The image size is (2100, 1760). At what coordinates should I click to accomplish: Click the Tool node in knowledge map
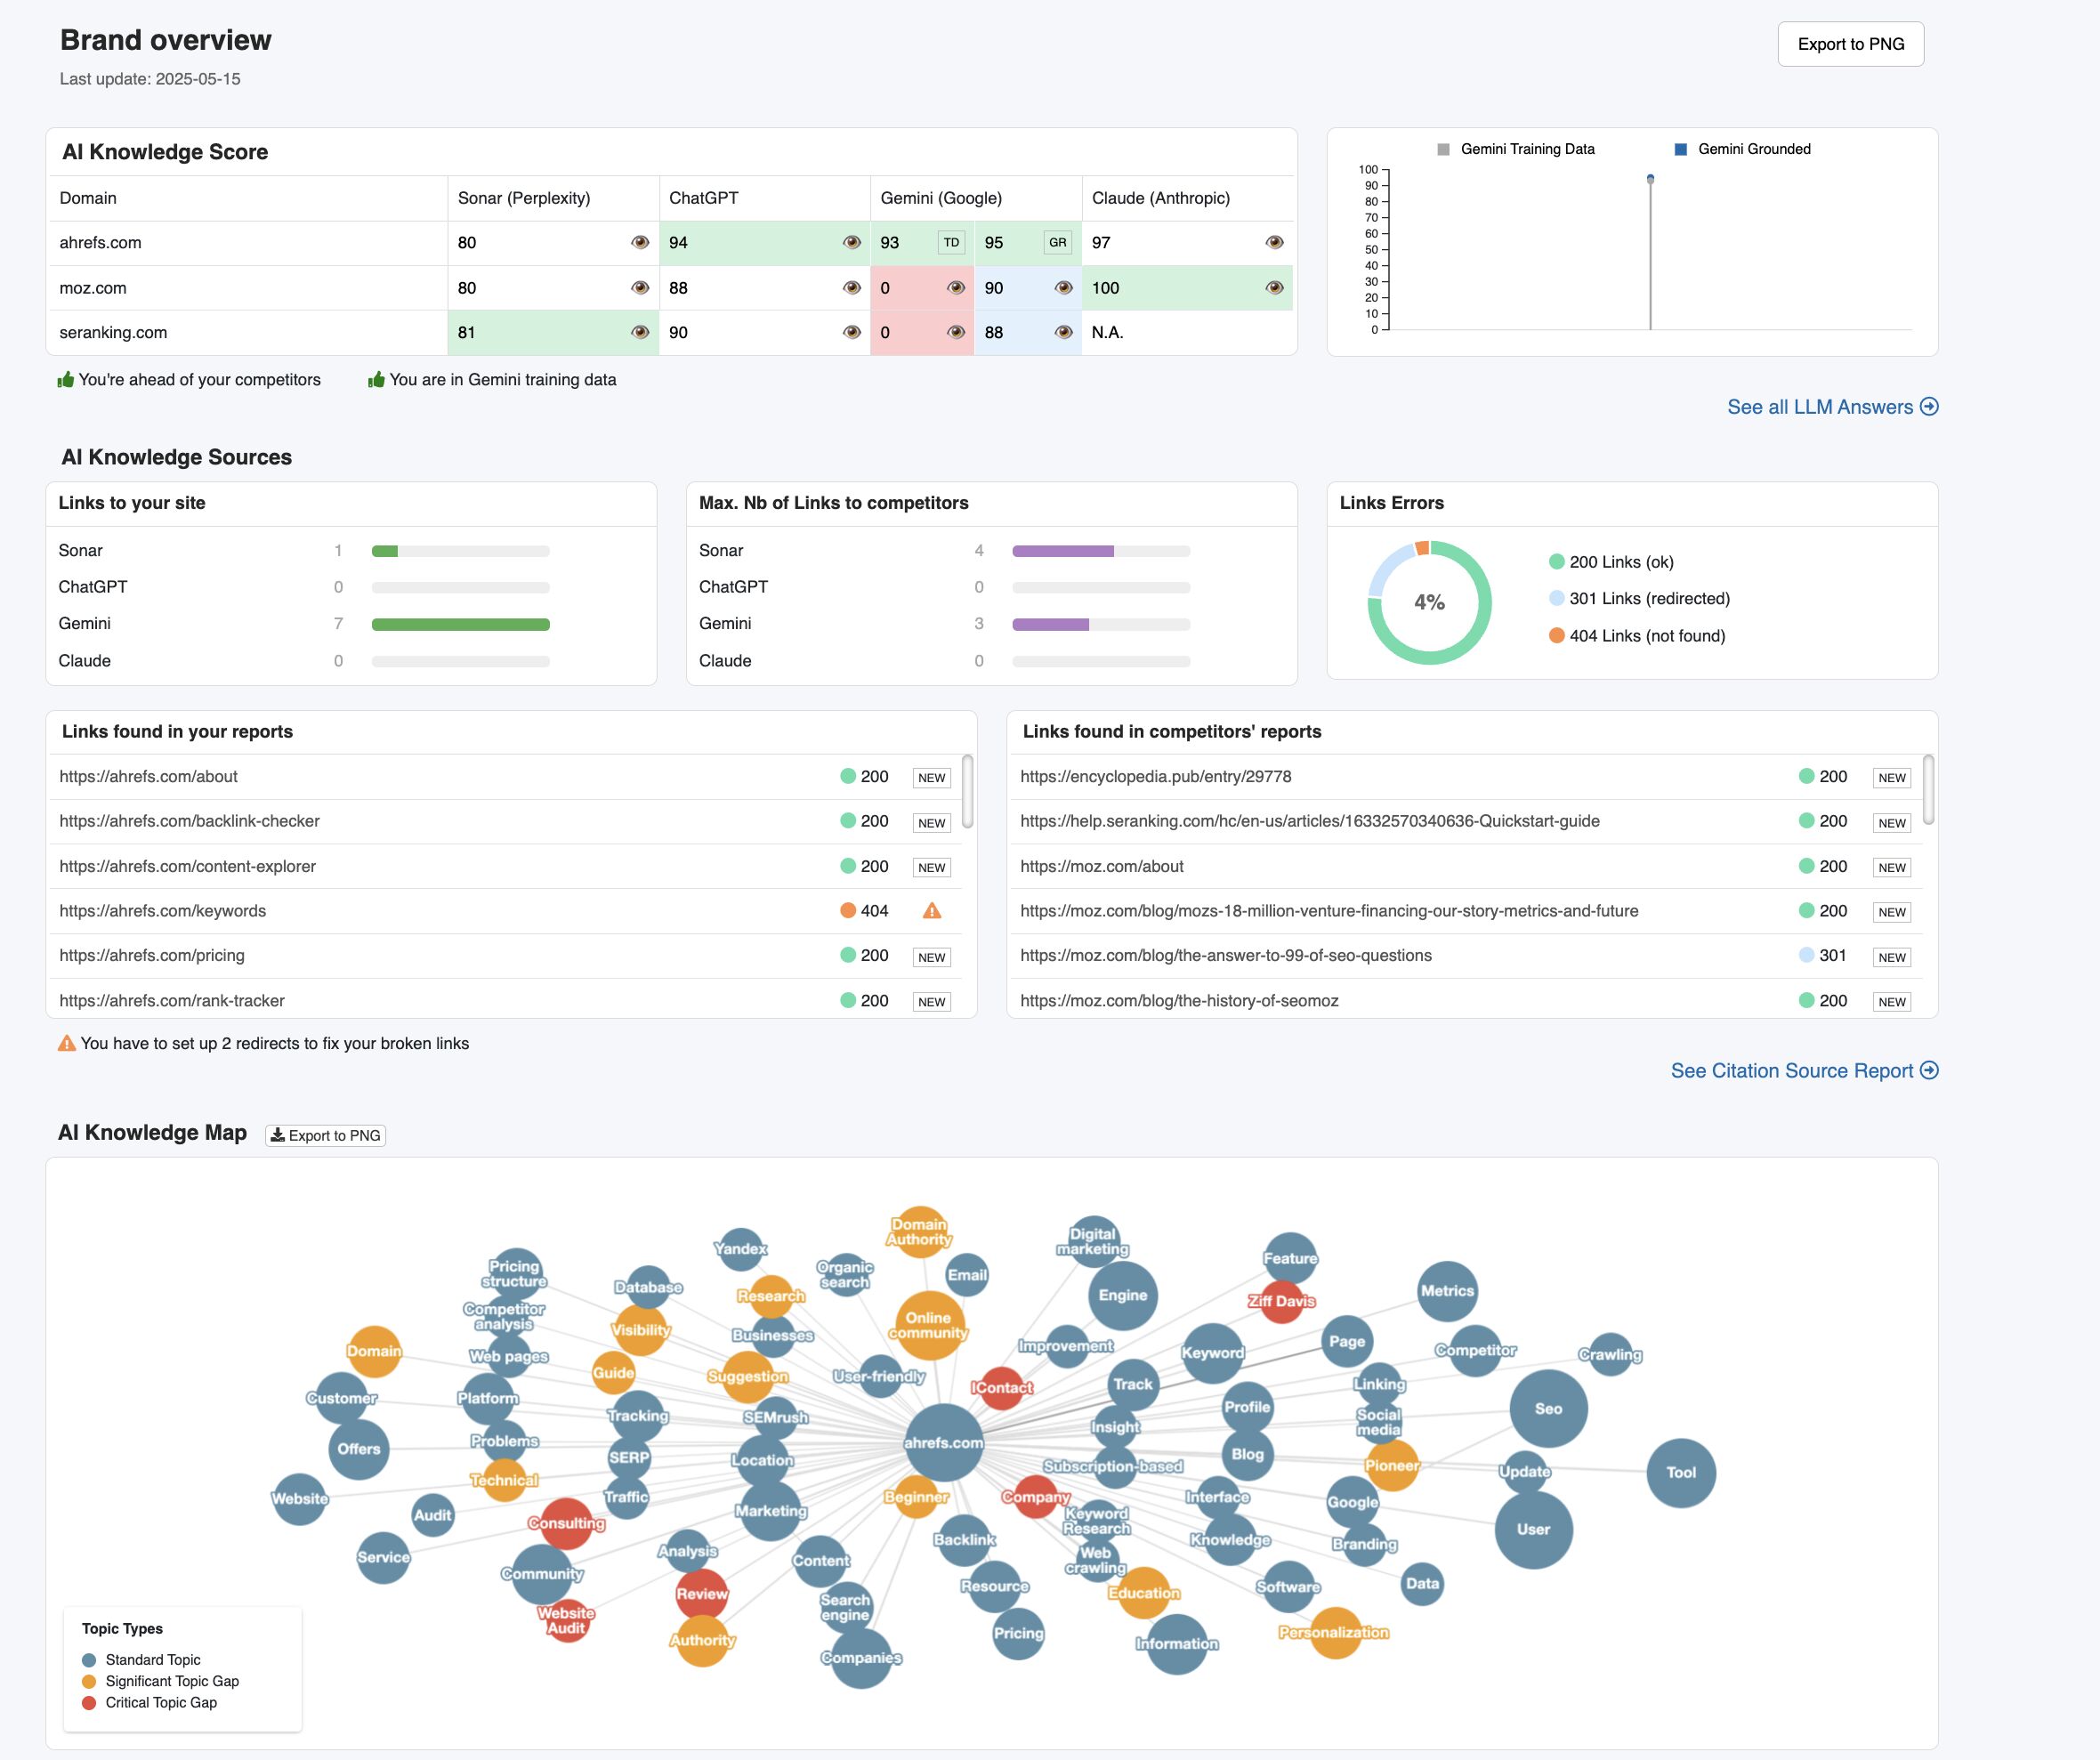1680,1473
